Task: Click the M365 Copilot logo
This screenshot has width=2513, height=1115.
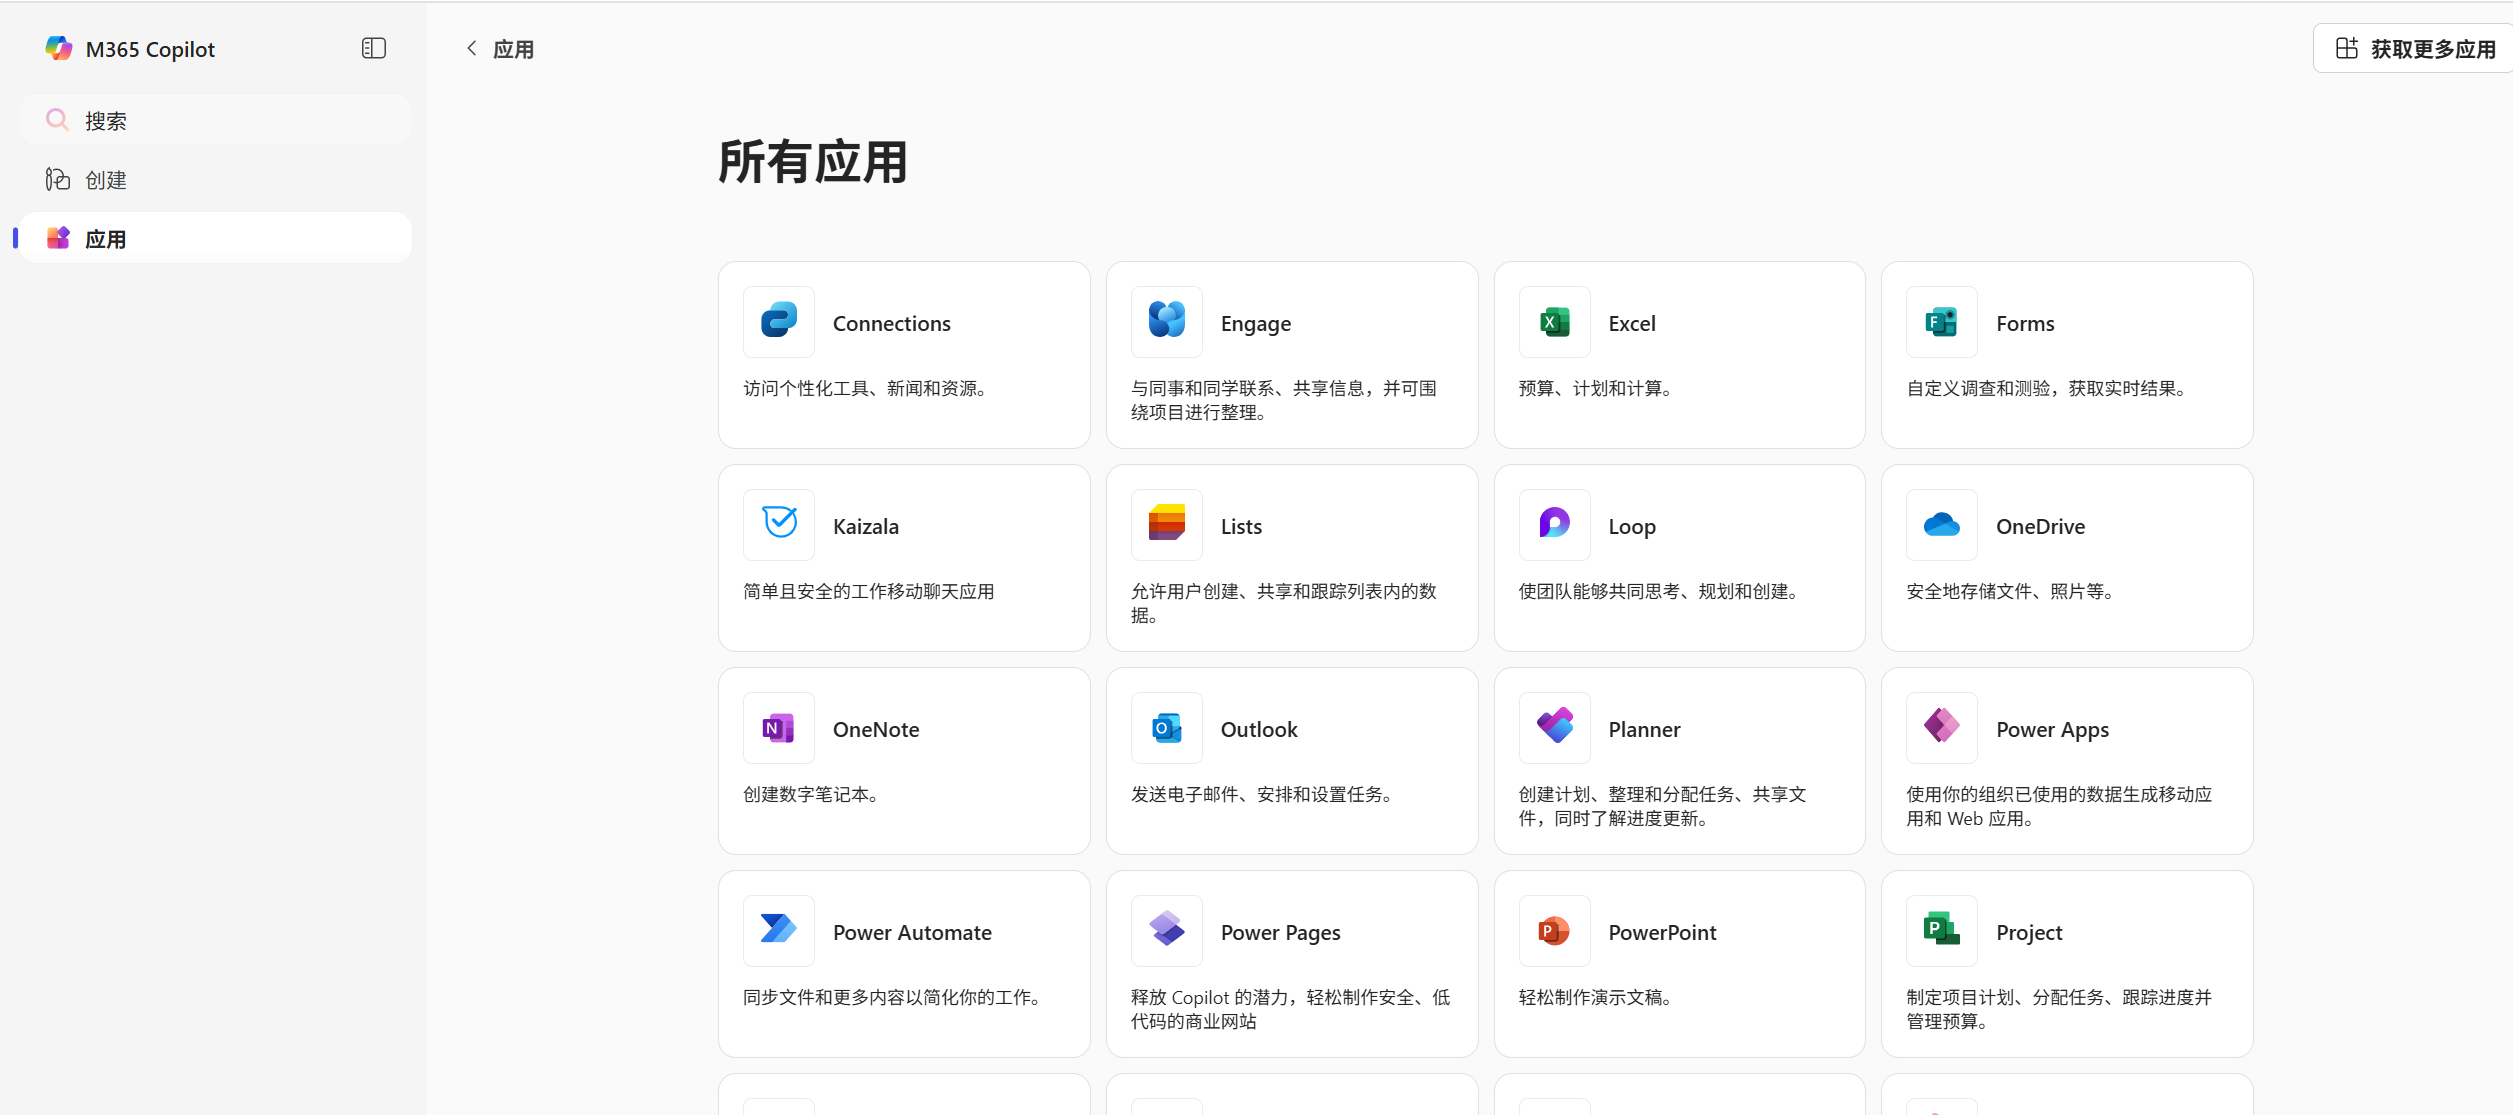Action: click(x=59, y=48)
